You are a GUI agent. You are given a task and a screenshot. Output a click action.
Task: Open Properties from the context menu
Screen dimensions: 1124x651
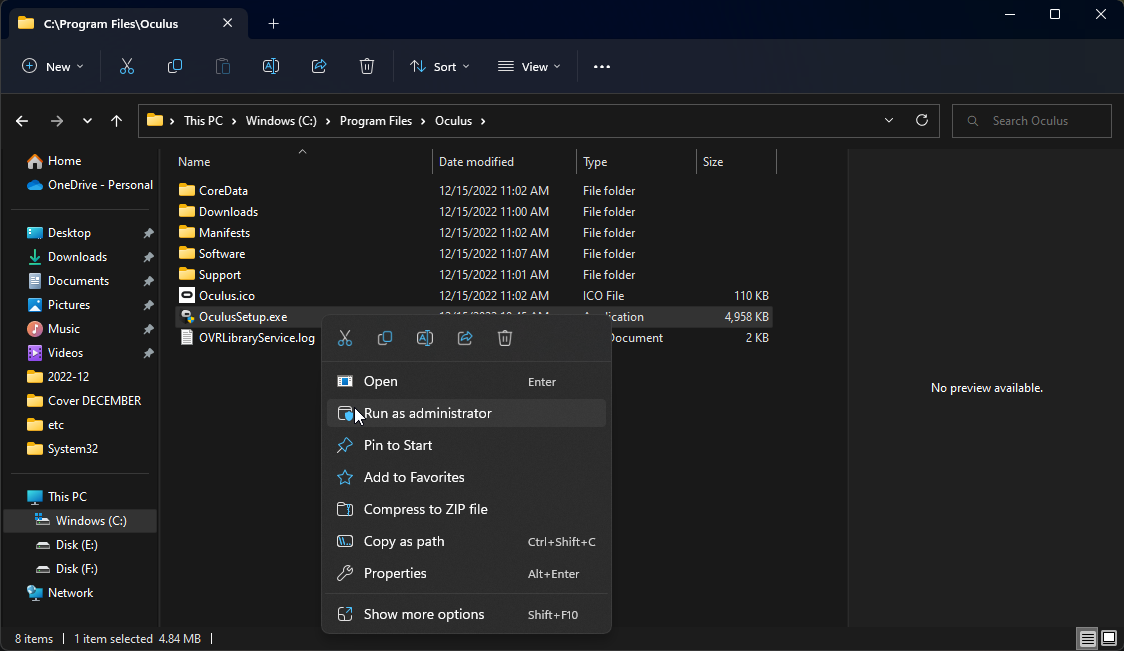point(467,574)
